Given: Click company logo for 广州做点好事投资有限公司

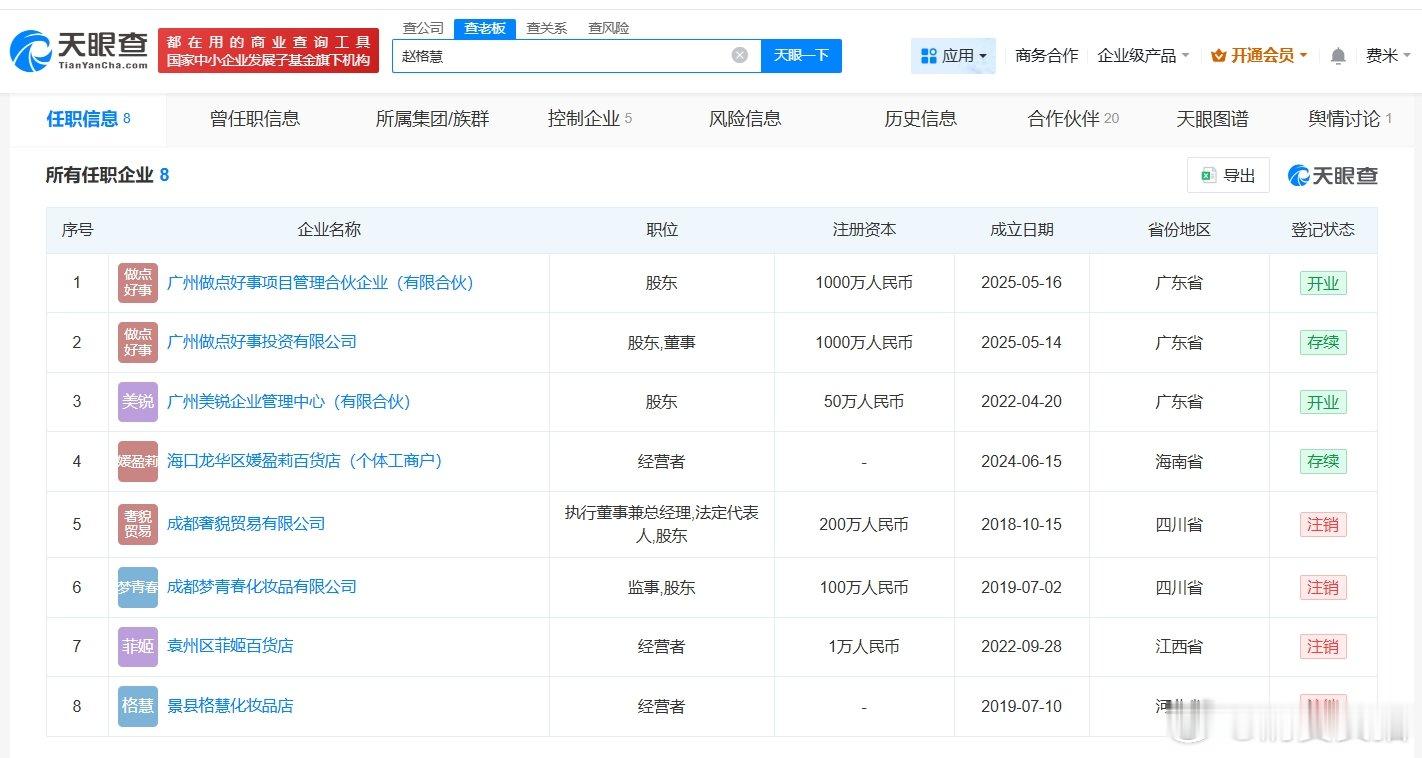Looking at the screenshot, I should [x=138, y=342].
